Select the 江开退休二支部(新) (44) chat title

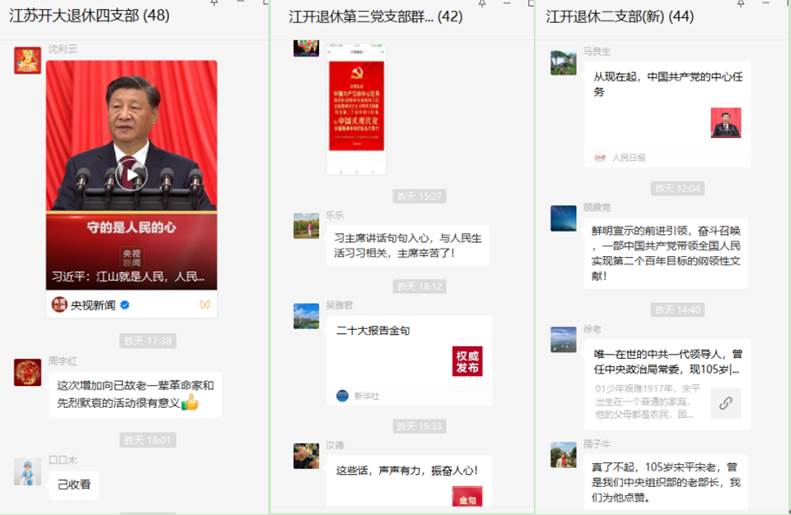pyautogui.click(x=619, y=17)
